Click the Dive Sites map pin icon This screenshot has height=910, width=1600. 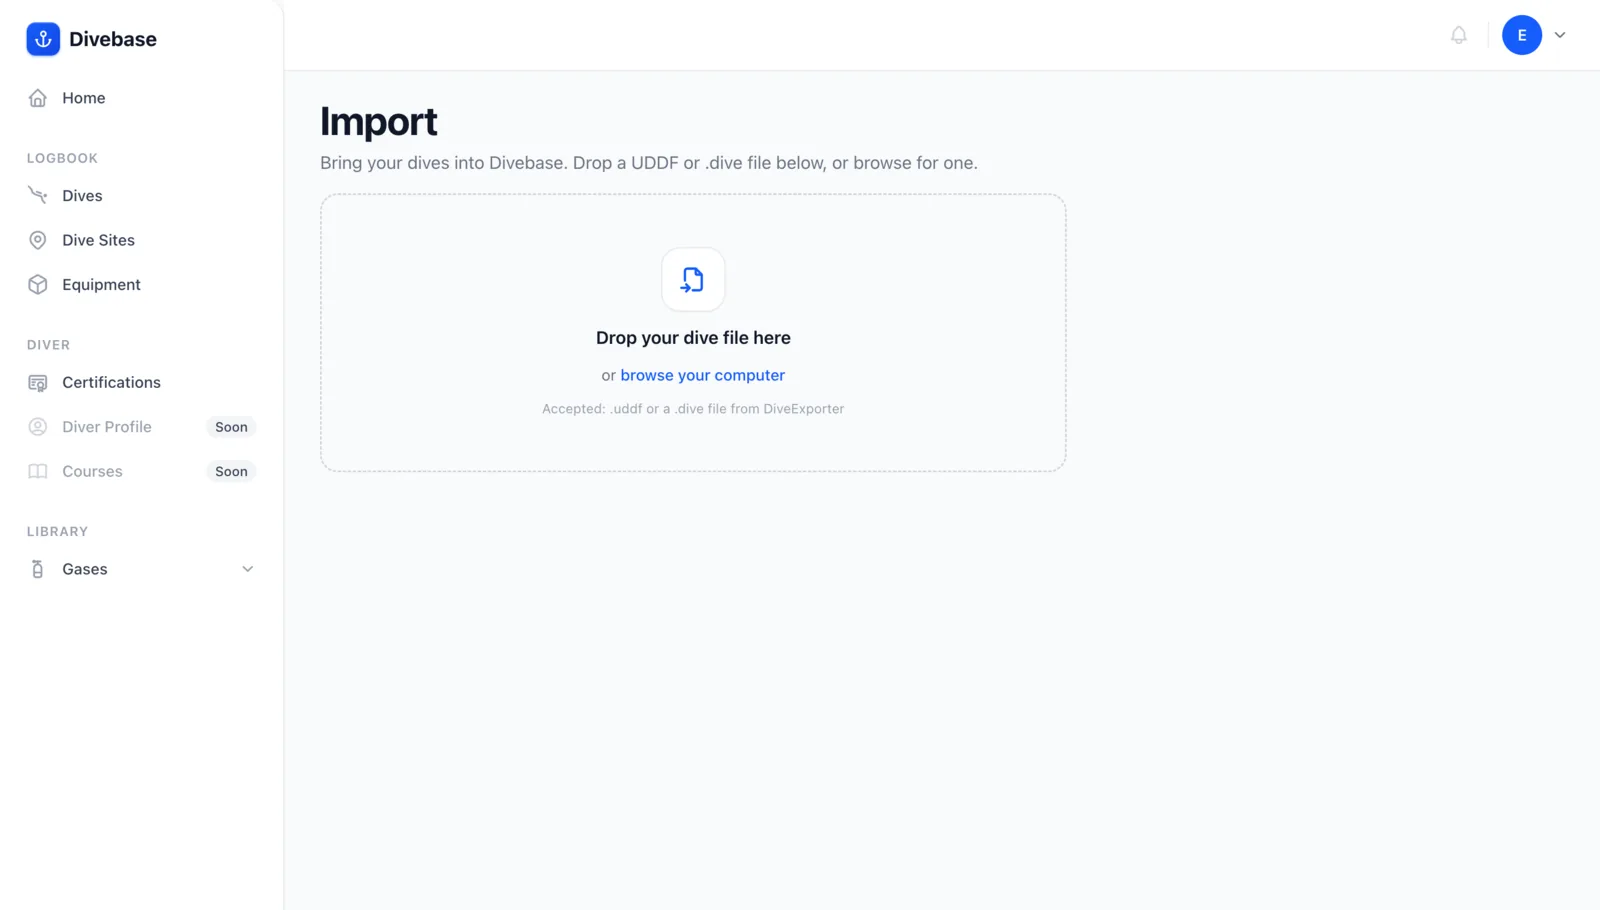point(38,240)
